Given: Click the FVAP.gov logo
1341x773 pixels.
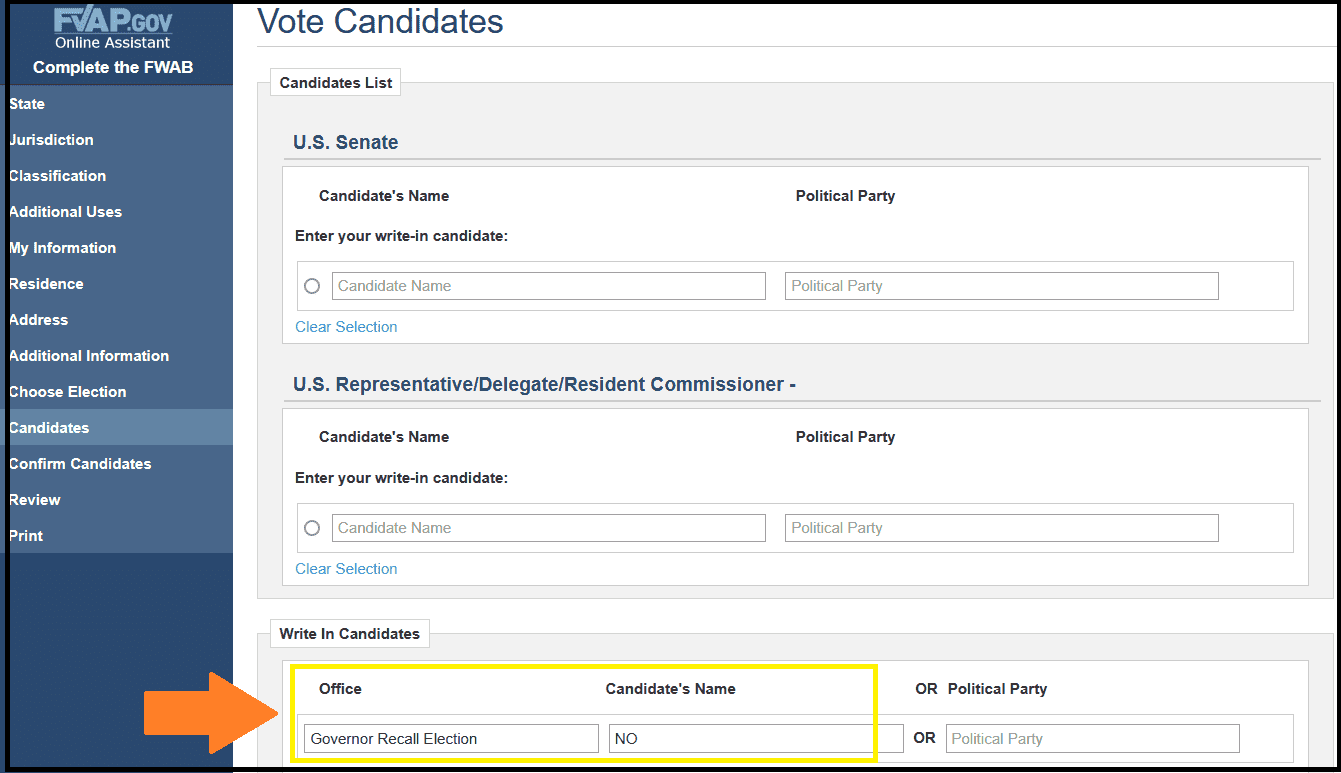Looking at the screenshot, I should pyautogui.click(x=112, y=23).
